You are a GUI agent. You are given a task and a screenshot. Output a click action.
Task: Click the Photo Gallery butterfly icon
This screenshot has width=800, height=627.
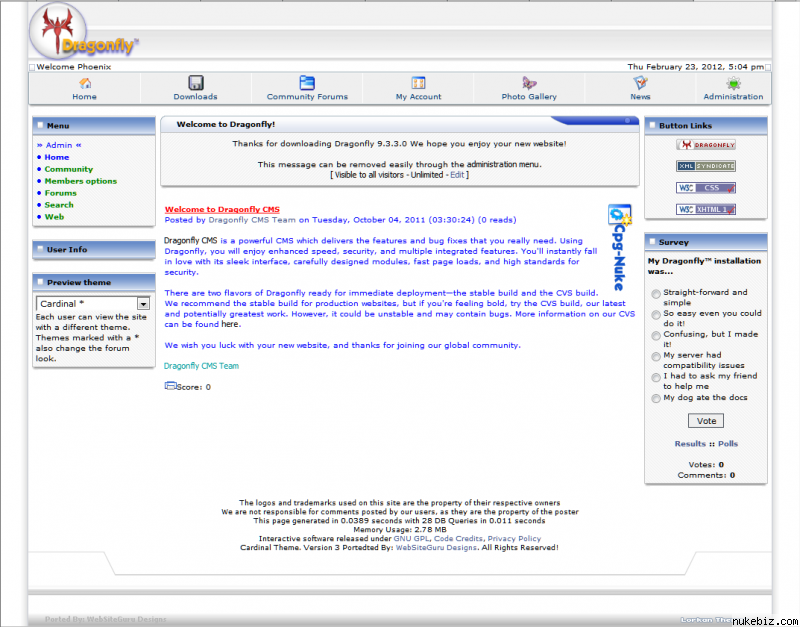click(529, 83)
